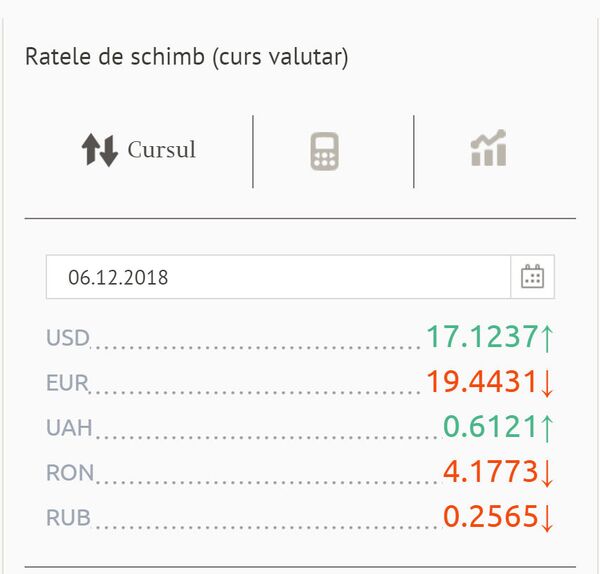
Task: Click the red down arrow beside RUB
Action: [x=546, y=517]
